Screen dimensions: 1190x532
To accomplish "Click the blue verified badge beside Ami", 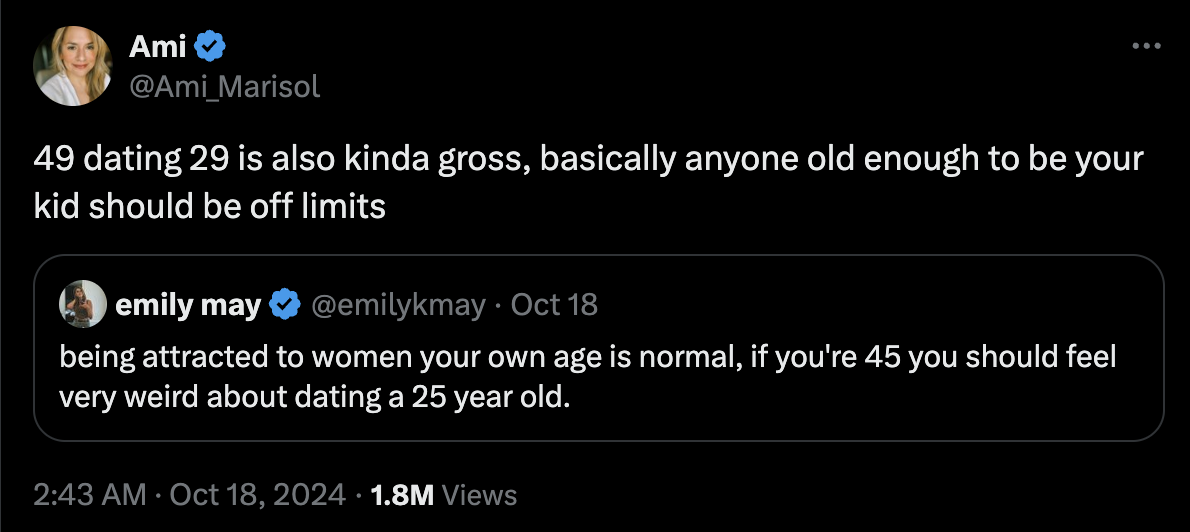I will (210, 48).
